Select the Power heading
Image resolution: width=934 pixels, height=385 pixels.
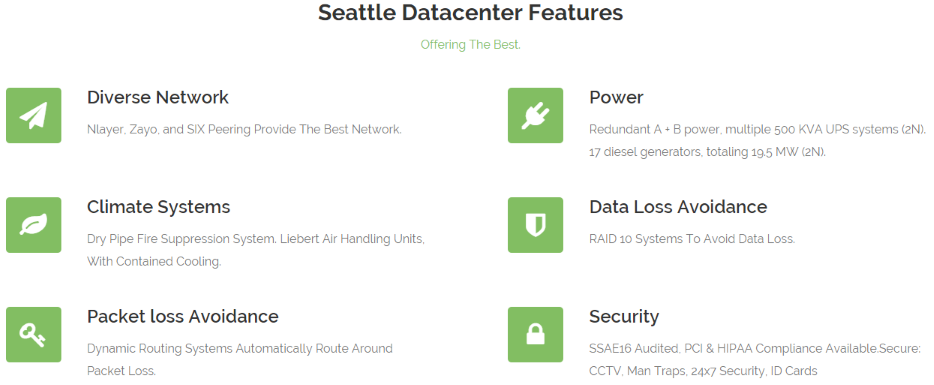(616, 97)
